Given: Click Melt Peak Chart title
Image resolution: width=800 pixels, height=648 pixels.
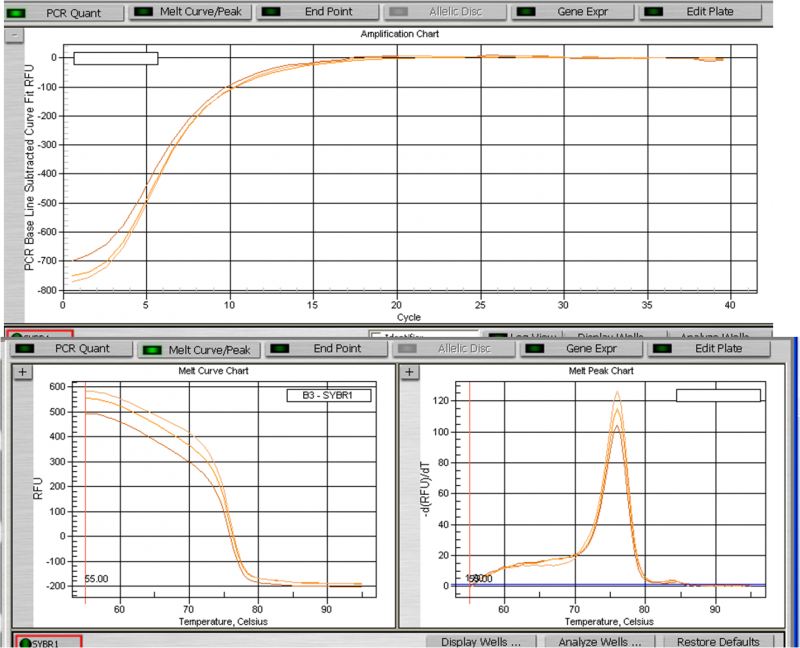Looking at the screenshot, I should click(x=601, y=371).
